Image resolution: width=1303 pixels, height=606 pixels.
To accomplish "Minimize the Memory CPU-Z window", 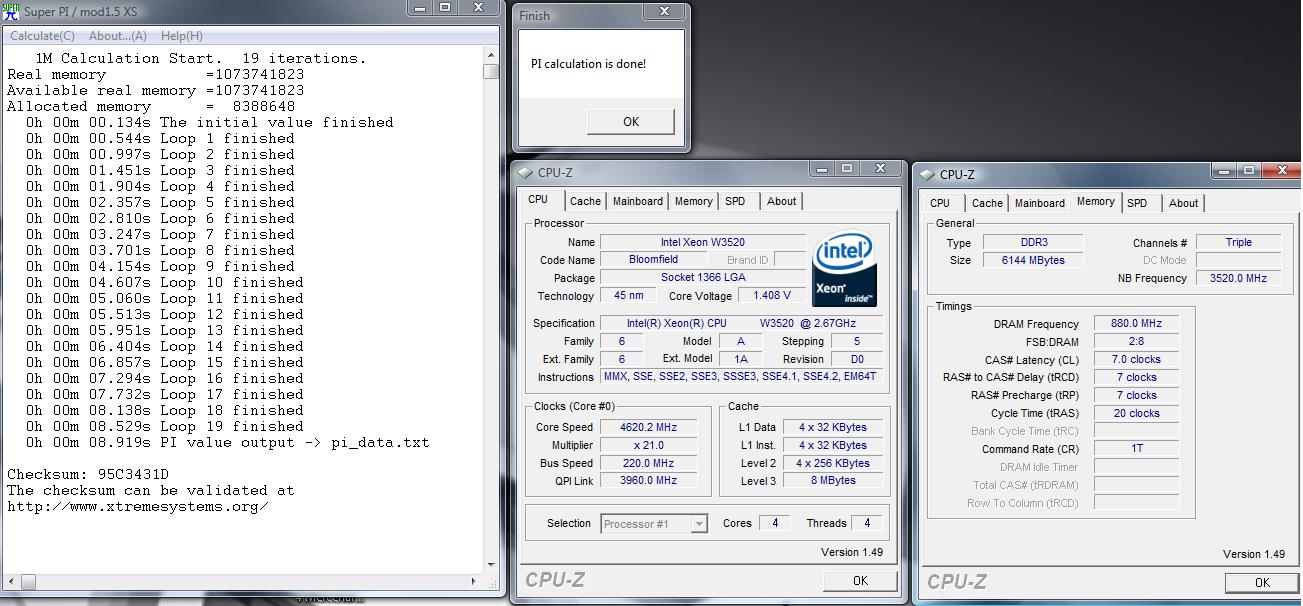I will point(1223,172).
